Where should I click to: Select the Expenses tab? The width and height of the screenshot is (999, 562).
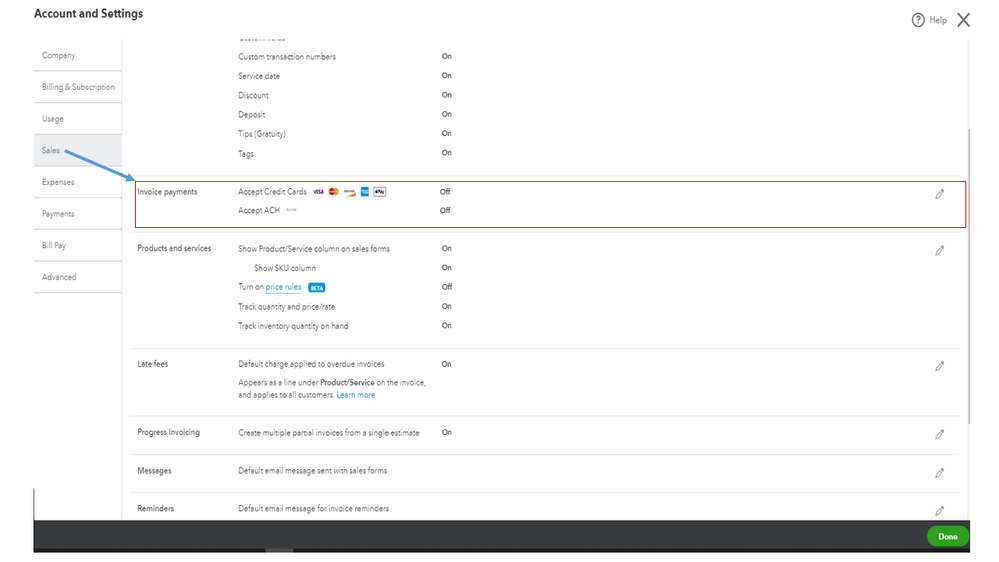pos(58,182)
